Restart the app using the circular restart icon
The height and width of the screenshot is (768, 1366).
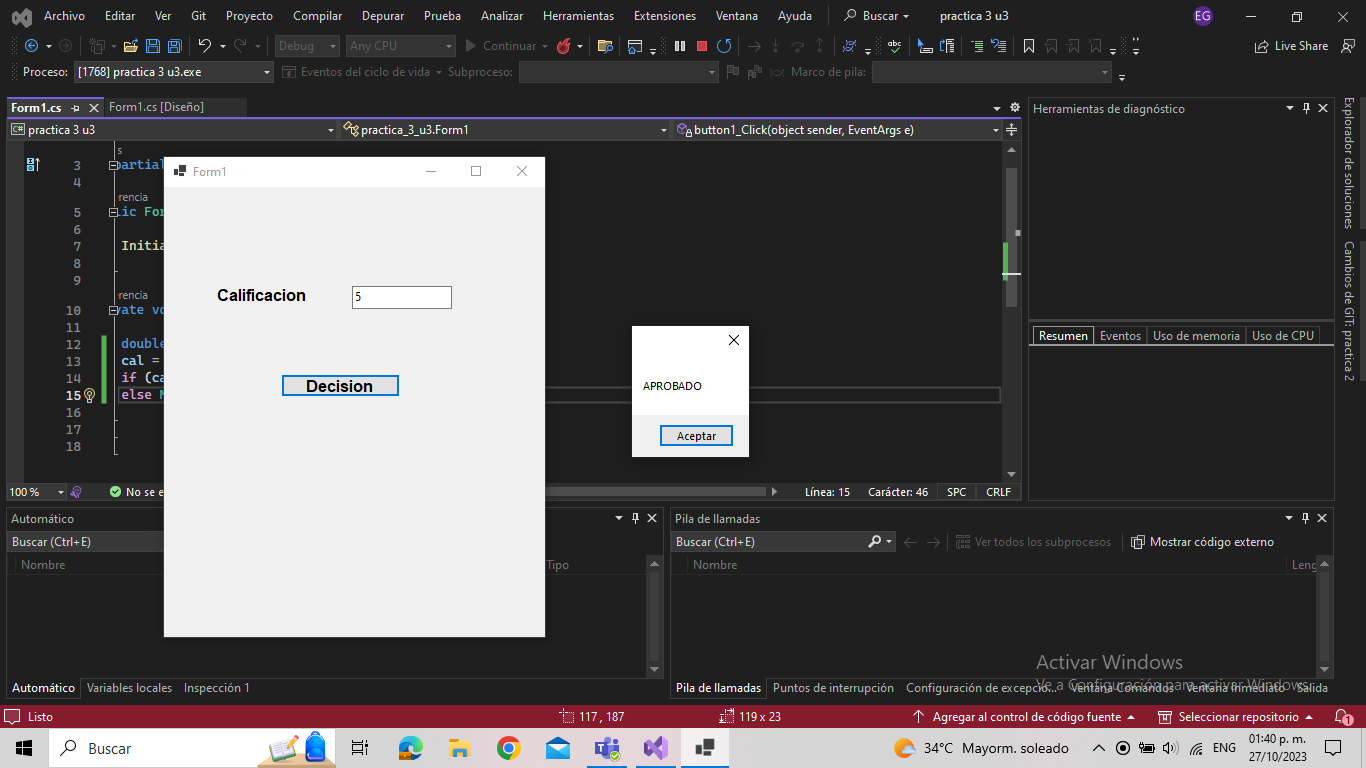click(x=724, y=45)
